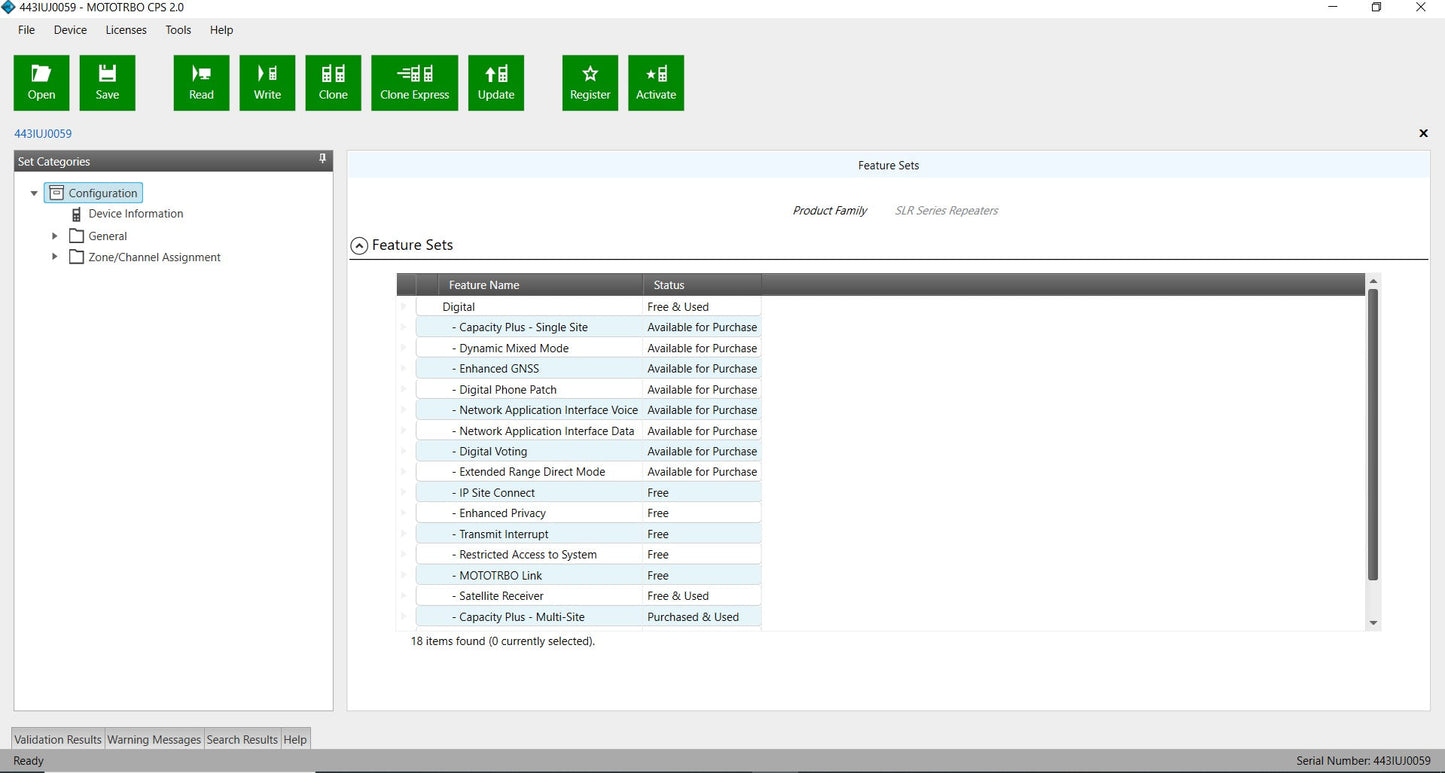Expand the Zone/Channel Assignment arrow
The width and height of the screenshot is (1445, 773).
[55, 257]
